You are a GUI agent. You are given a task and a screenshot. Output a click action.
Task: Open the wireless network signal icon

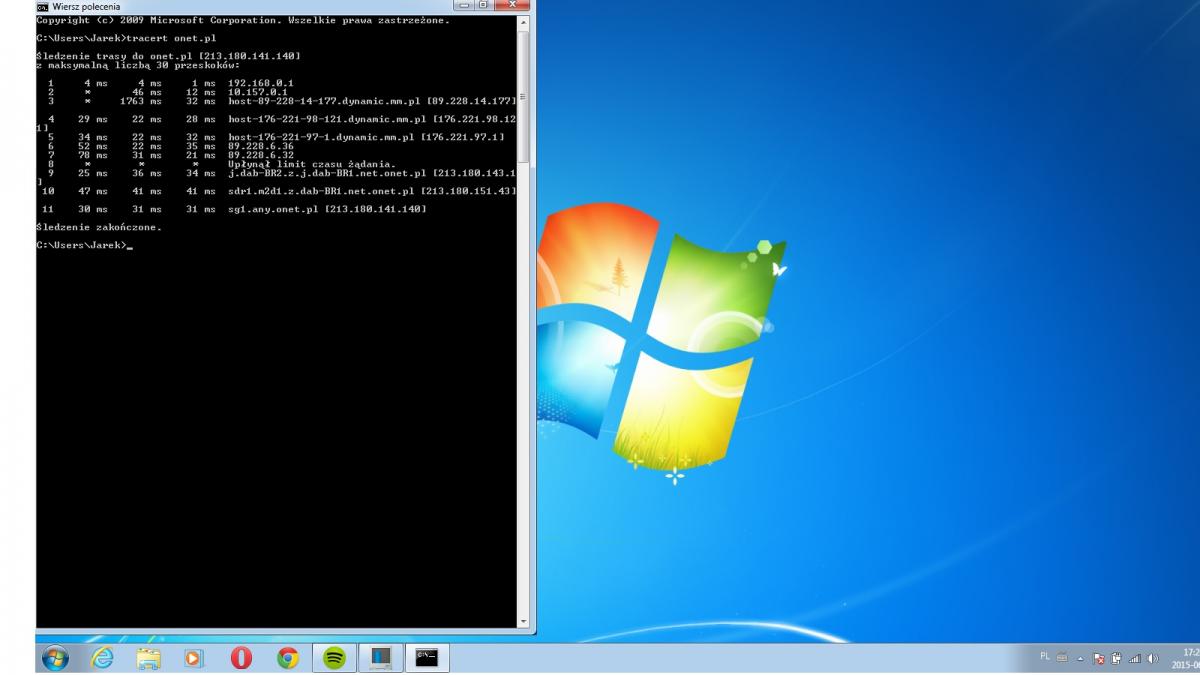(1134, 658)
